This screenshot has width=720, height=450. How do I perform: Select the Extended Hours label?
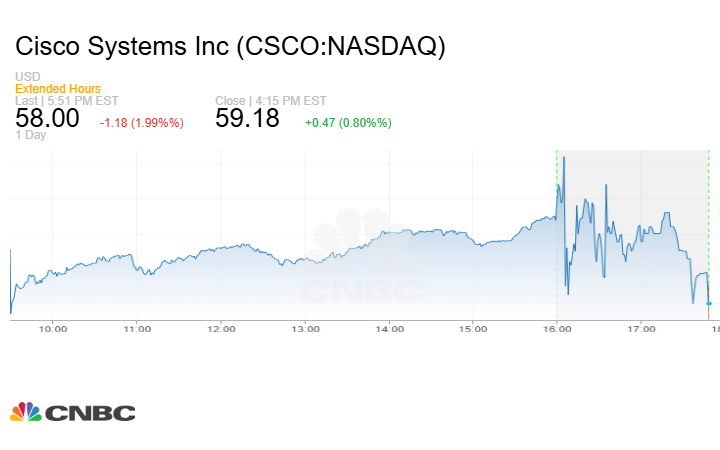58,89
